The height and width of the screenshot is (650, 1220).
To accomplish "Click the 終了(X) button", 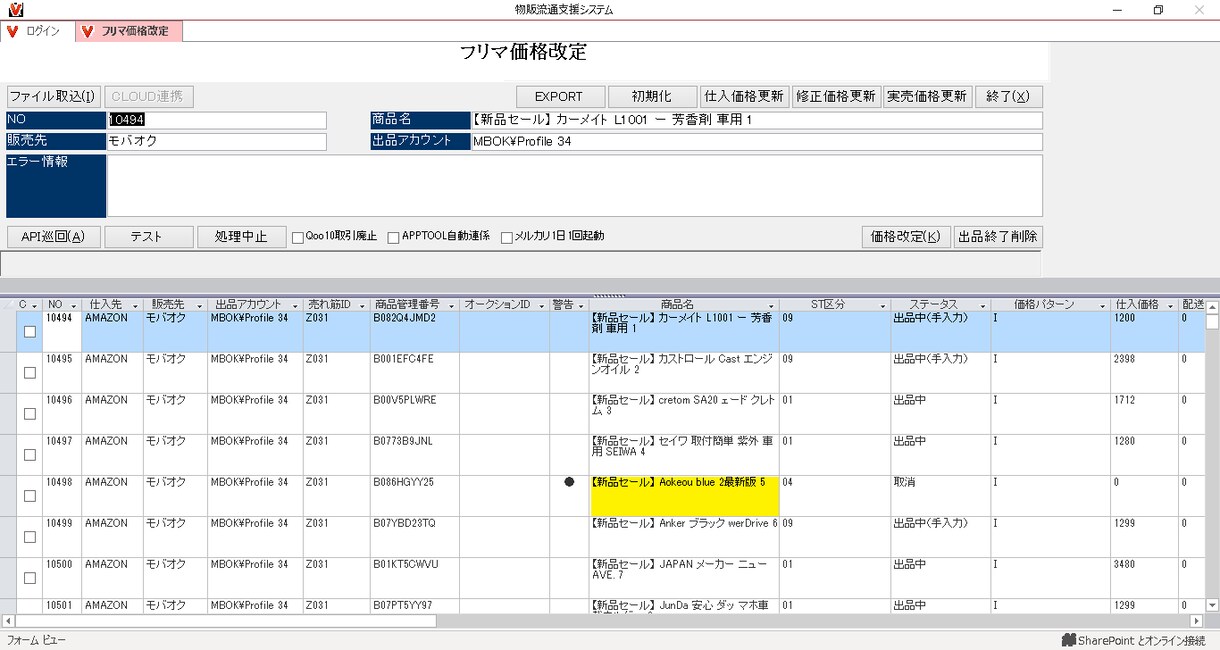I will [1009, 97].
